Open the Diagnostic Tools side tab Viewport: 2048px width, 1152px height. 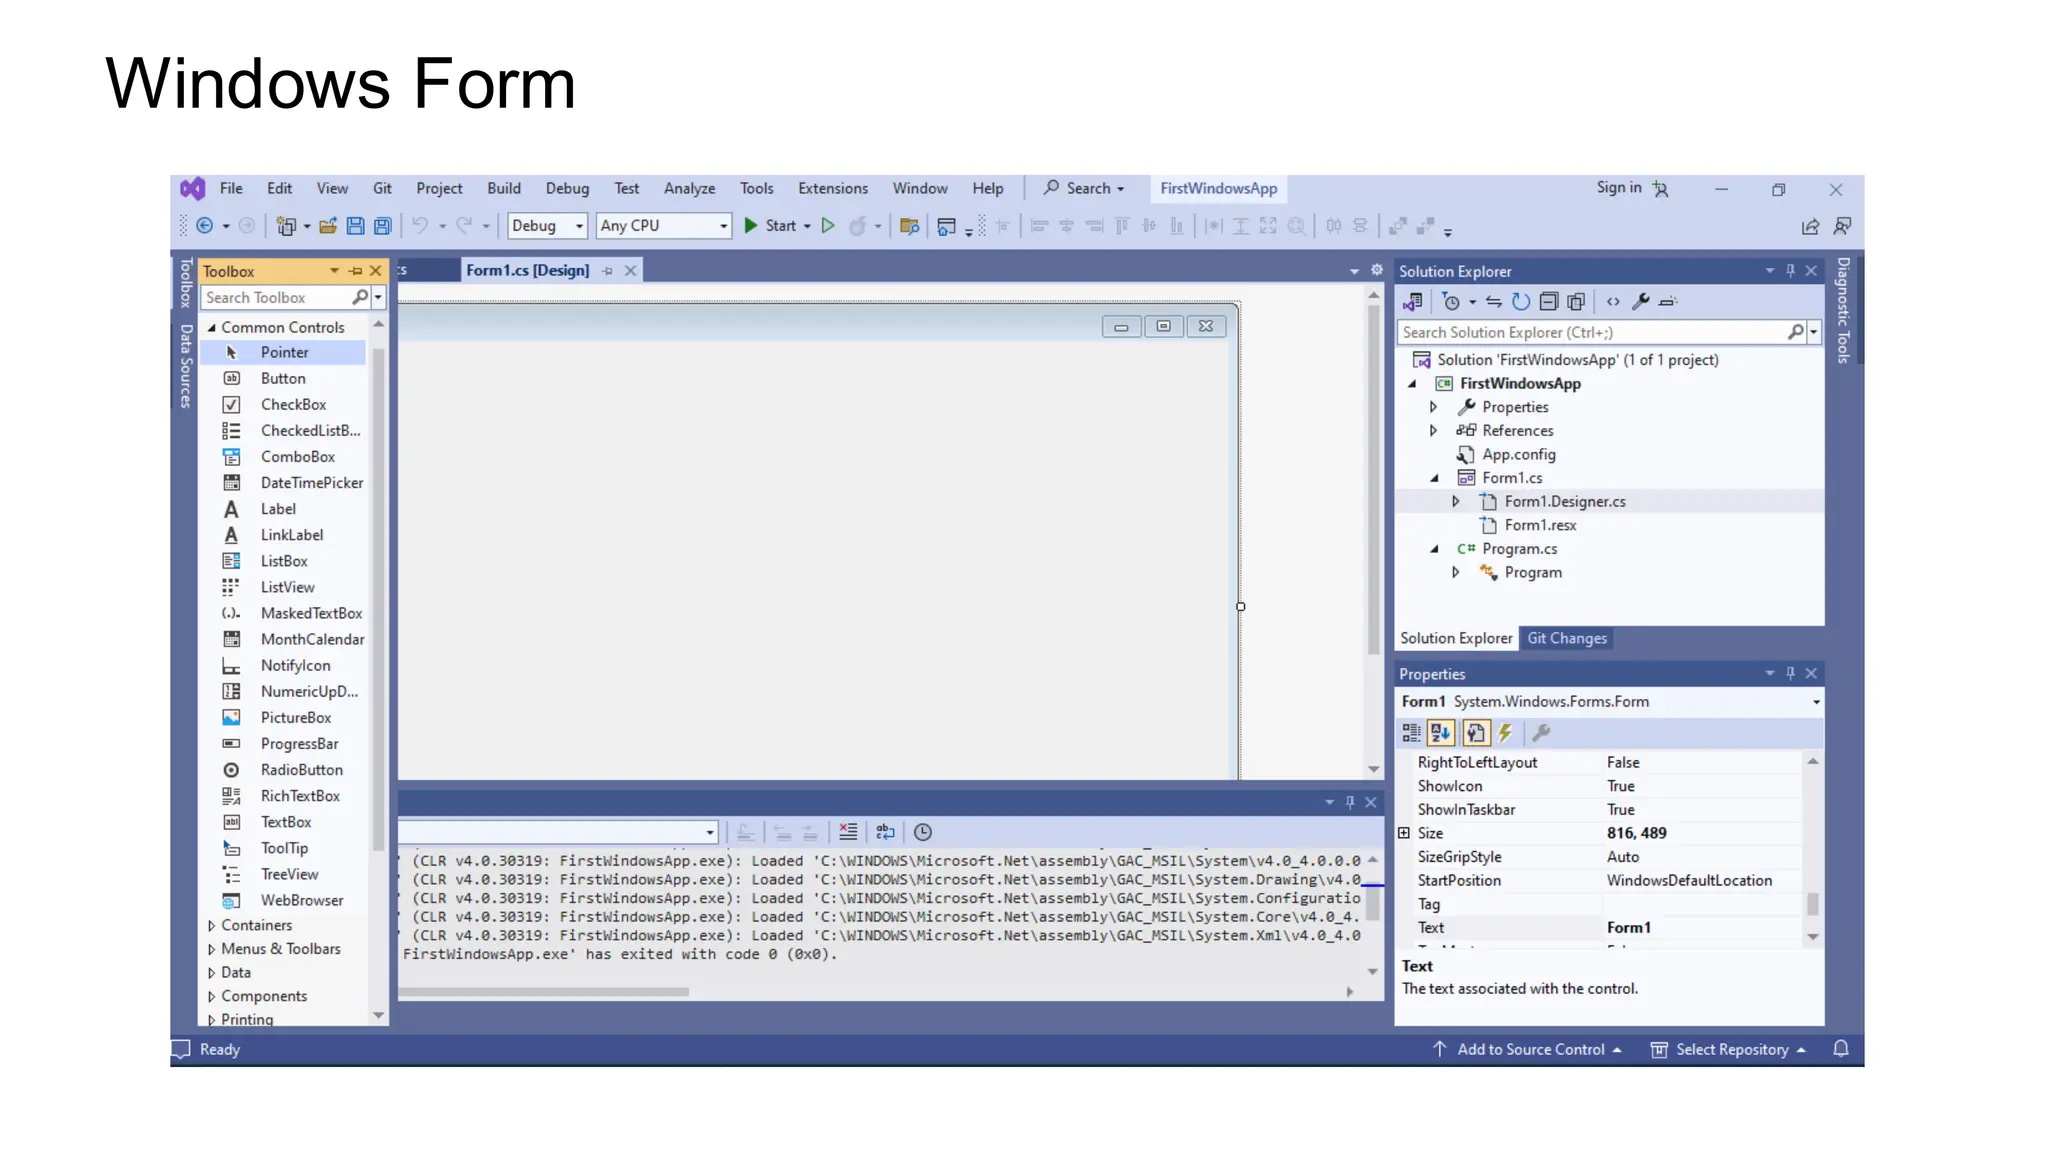1844,310
